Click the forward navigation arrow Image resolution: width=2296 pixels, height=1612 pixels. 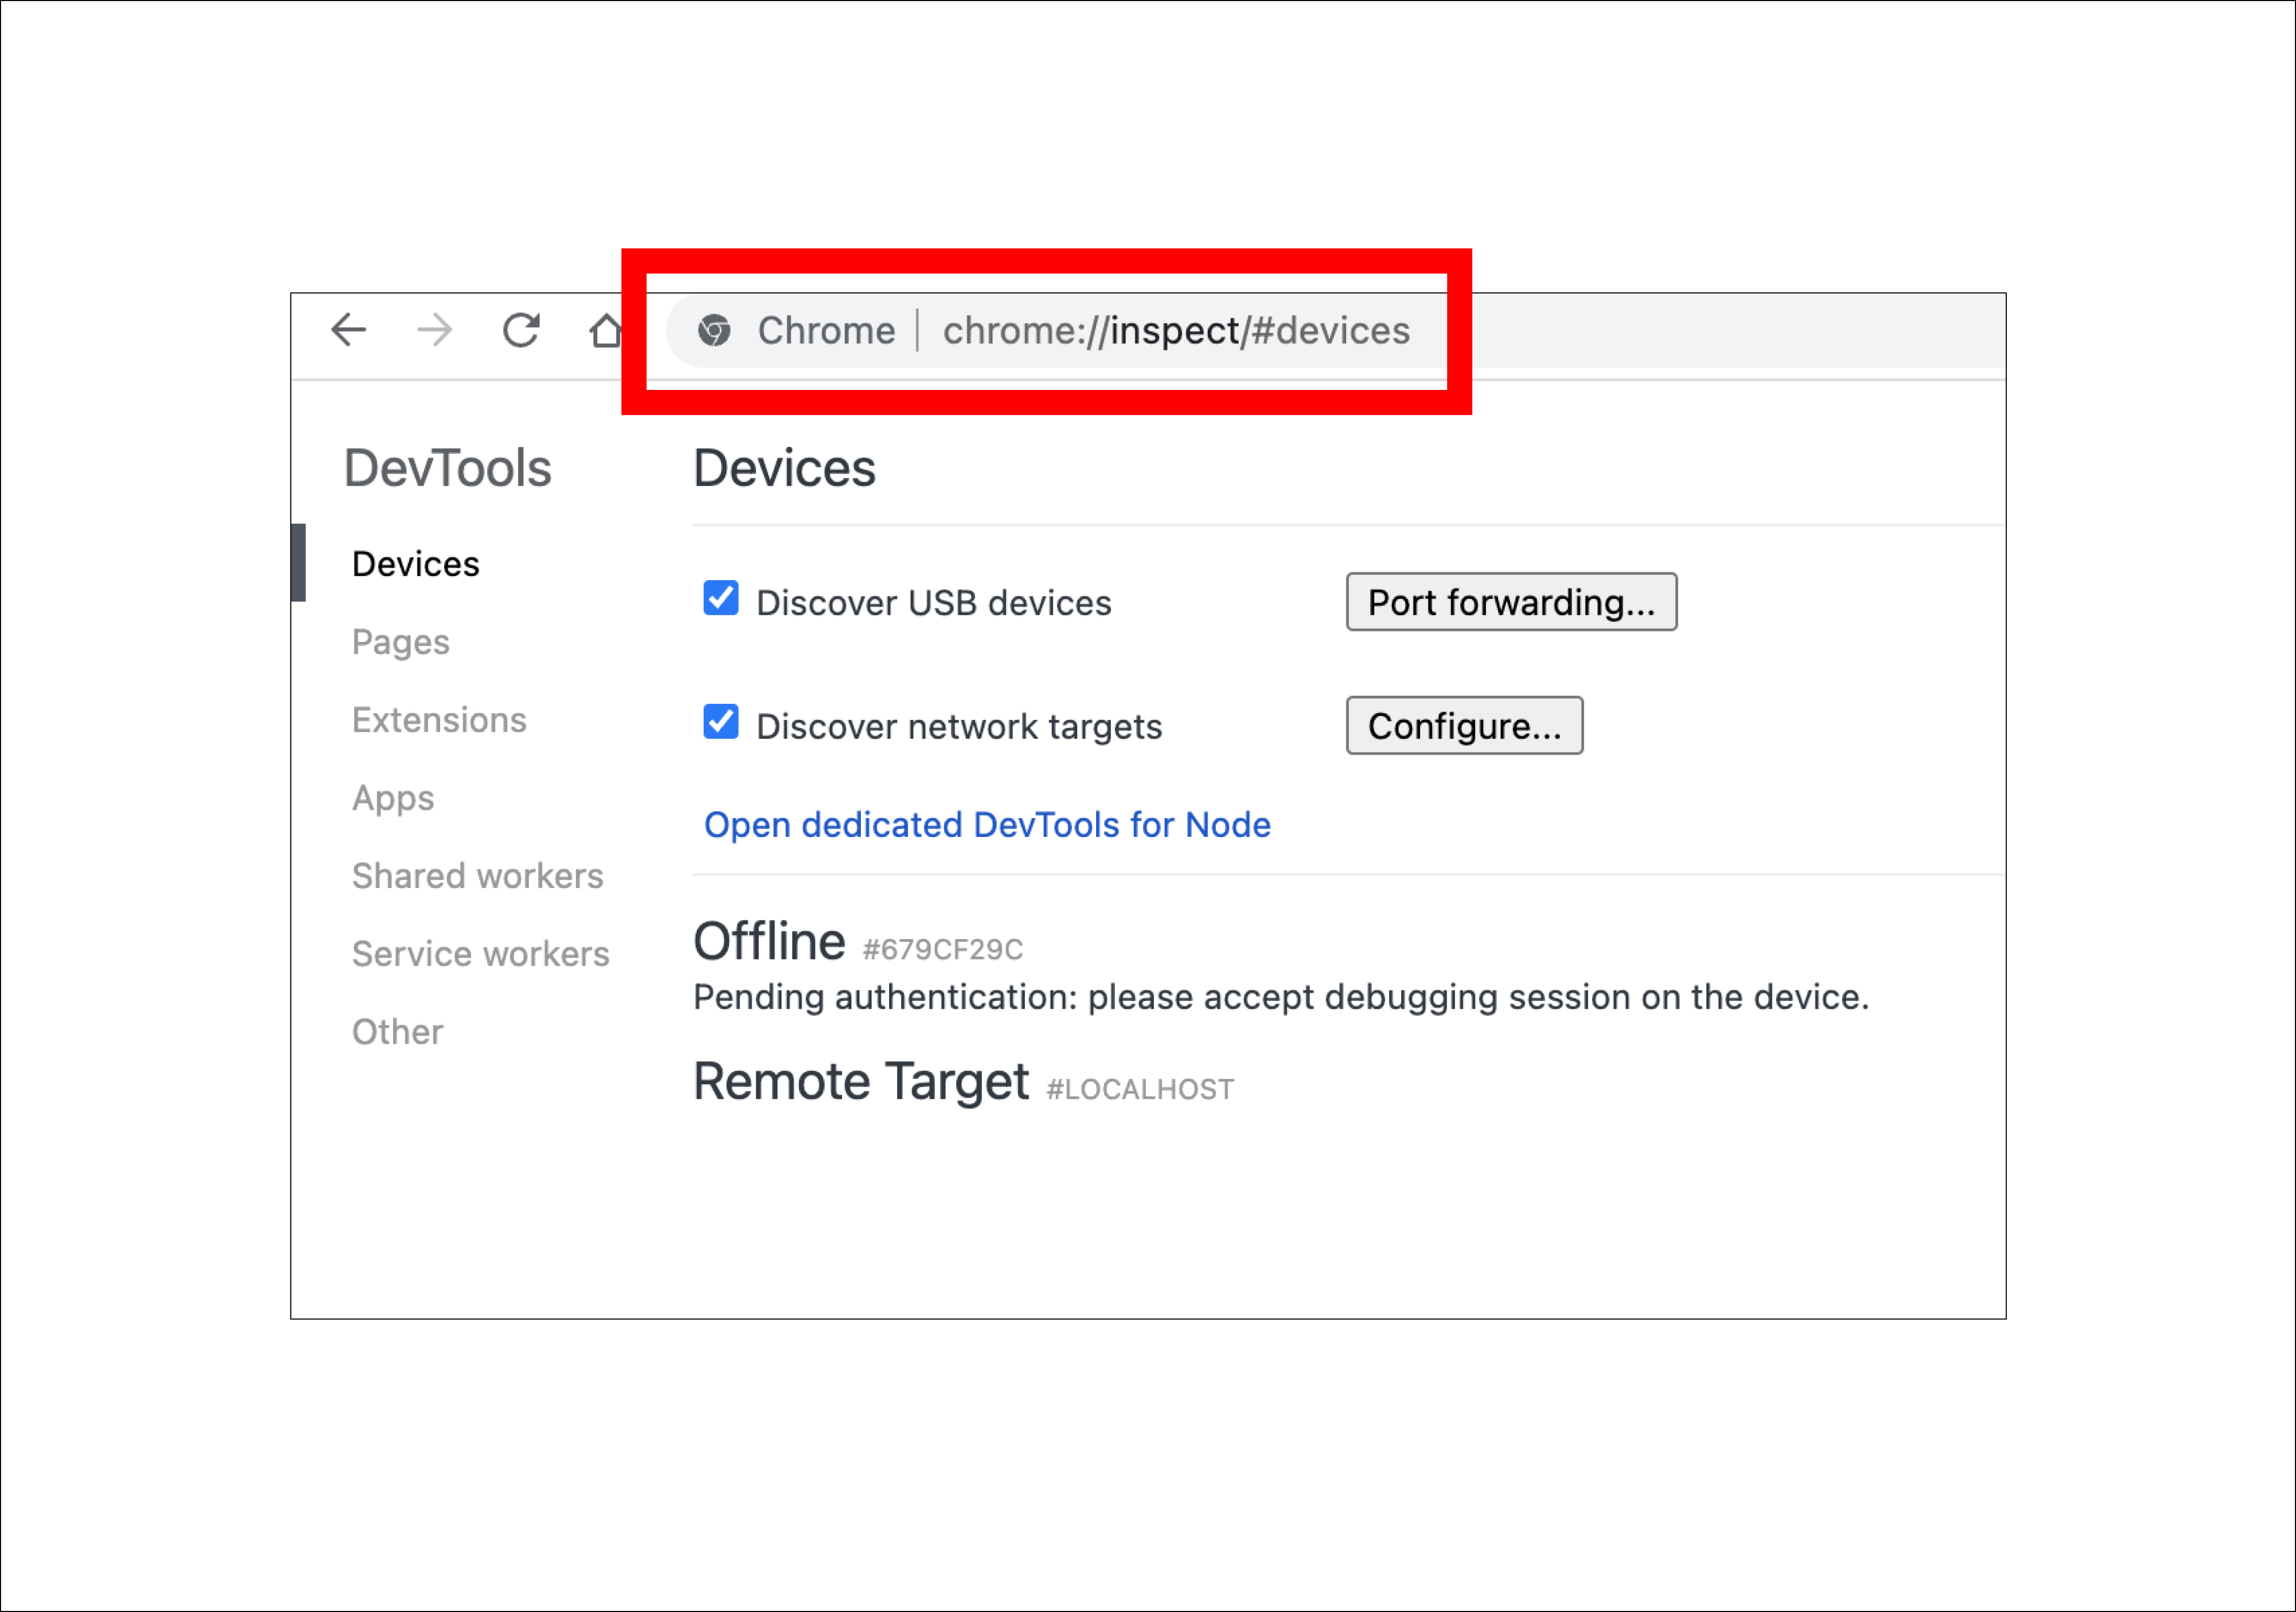point(434,330)
